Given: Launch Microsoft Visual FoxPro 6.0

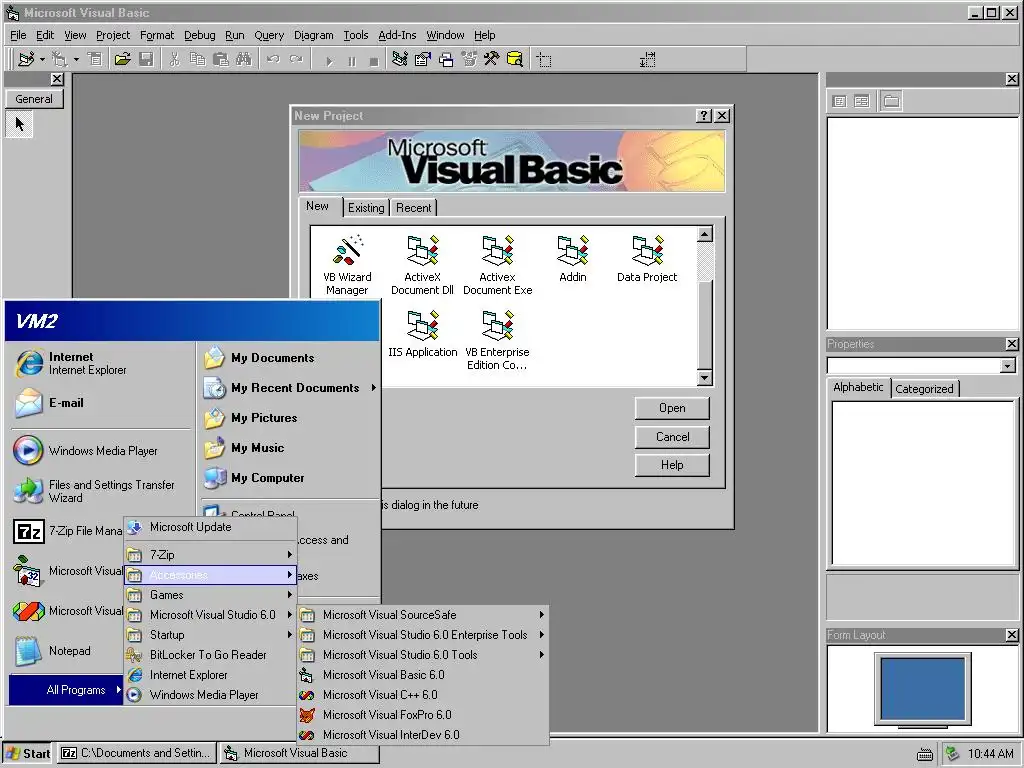Looking at the screenshot, I should (x=423, y=715).
